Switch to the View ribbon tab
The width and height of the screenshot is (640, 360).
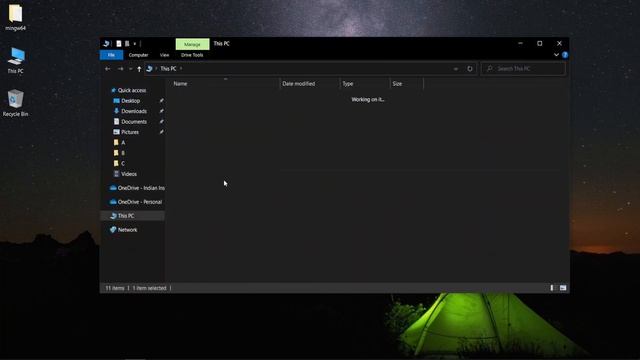(164, 55)
